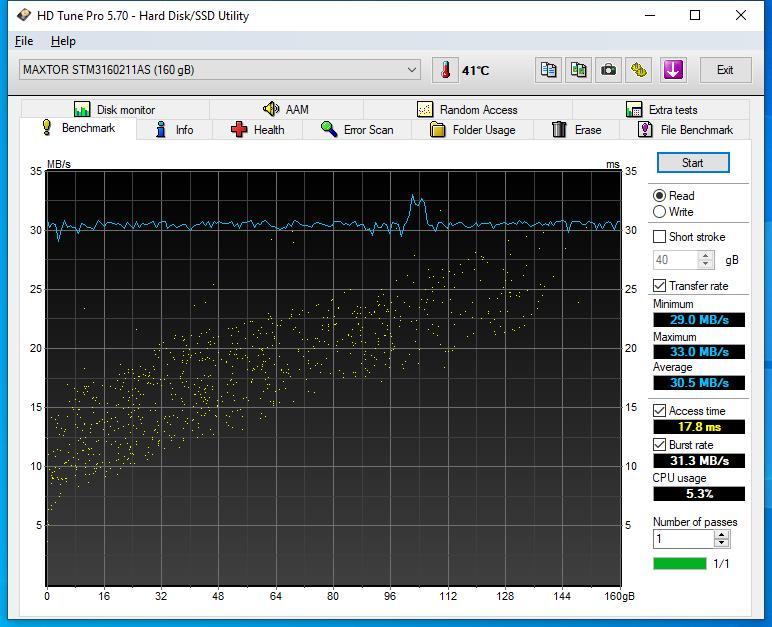Open the File menu
Viewport: 772px width, 627px height.
pyautogui.click(x=24, y=41)
